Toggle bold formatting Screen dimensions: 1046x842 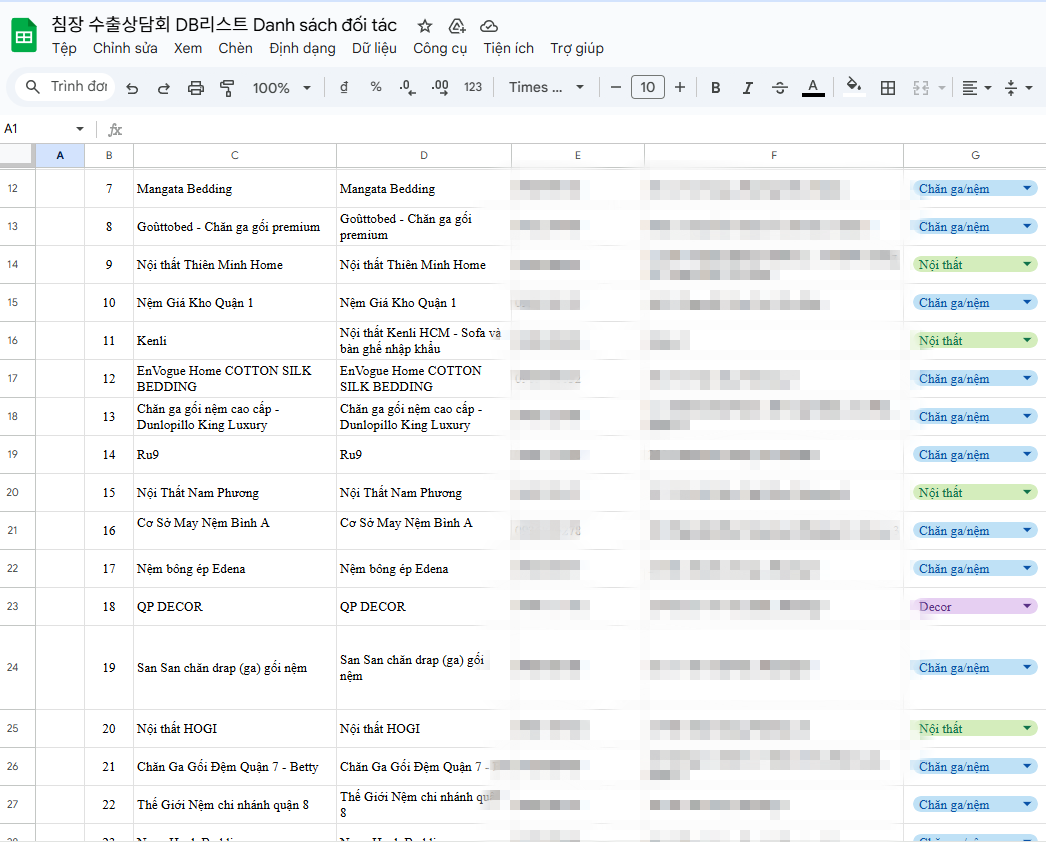click(x=716, y=88)
